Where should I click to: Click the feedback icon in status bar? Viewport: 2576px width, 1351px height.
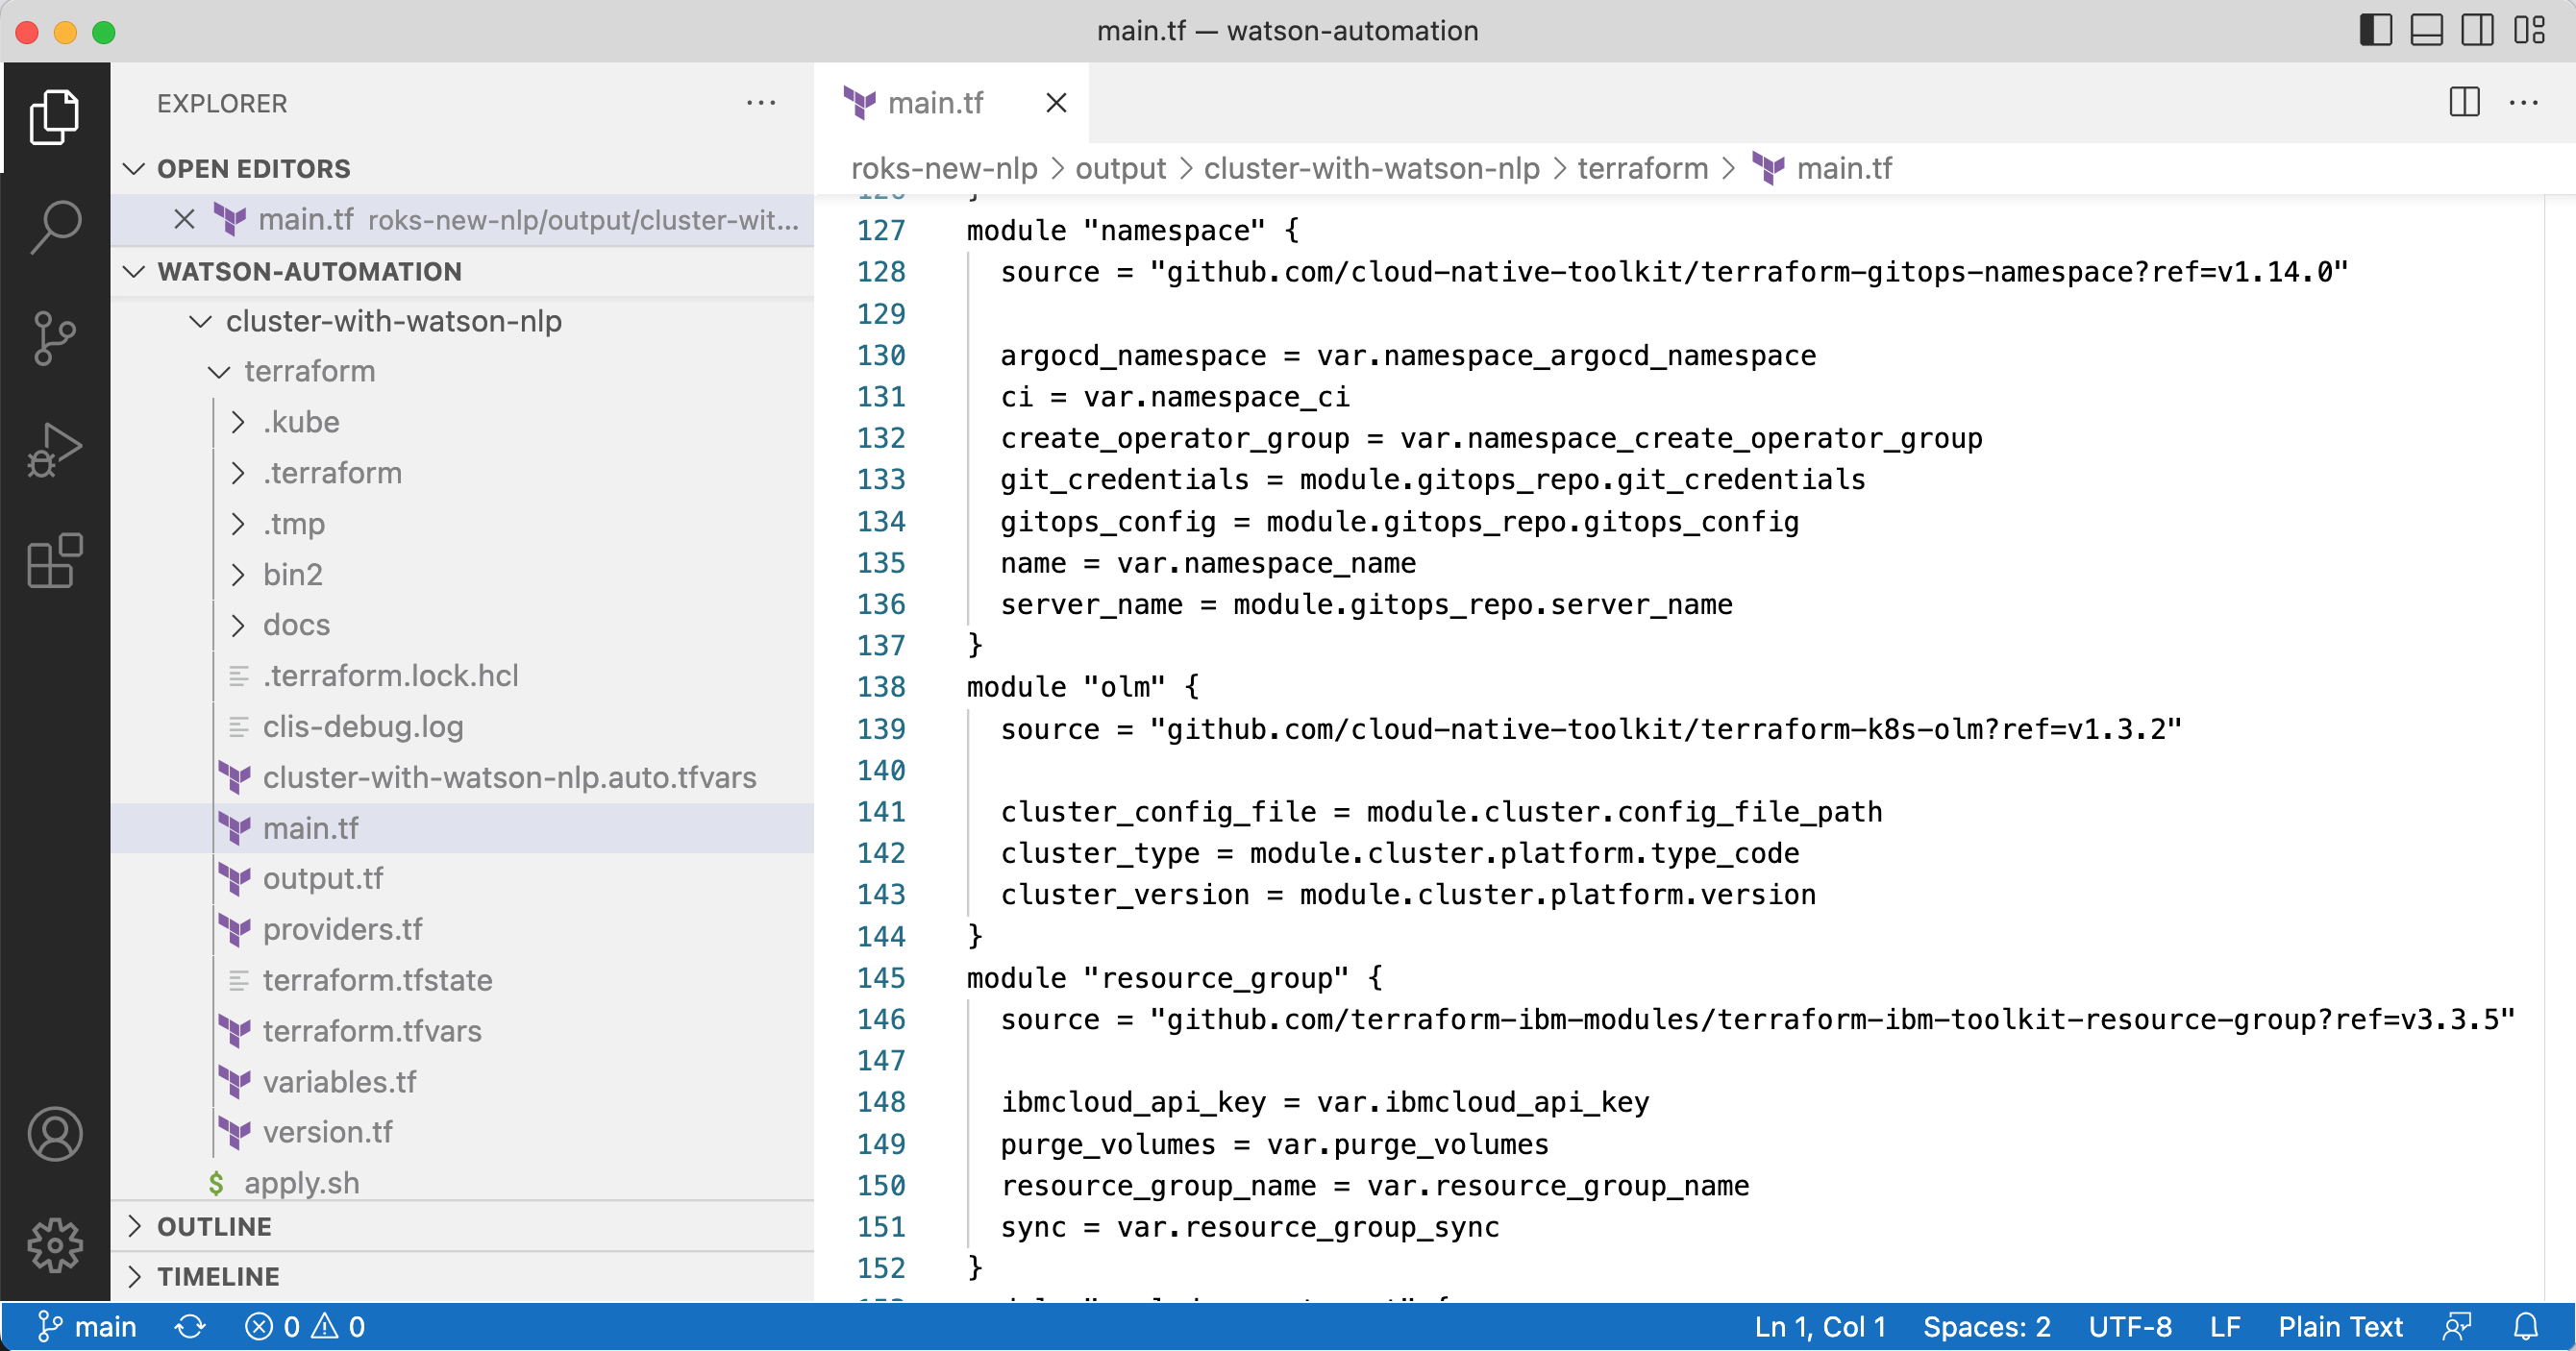point(2457,1326)
